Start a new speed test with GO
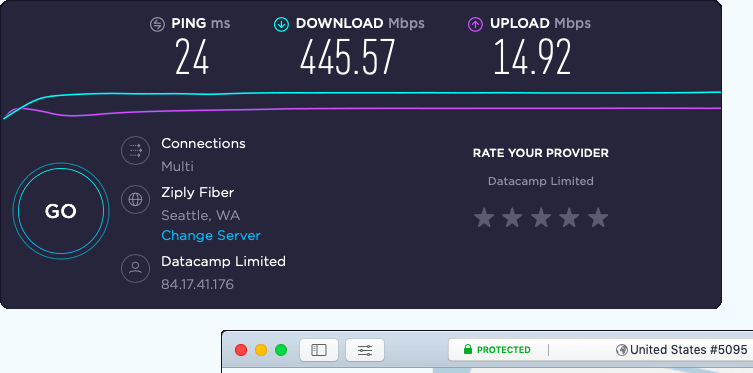The image size is (753, 373). click(61, 211)
